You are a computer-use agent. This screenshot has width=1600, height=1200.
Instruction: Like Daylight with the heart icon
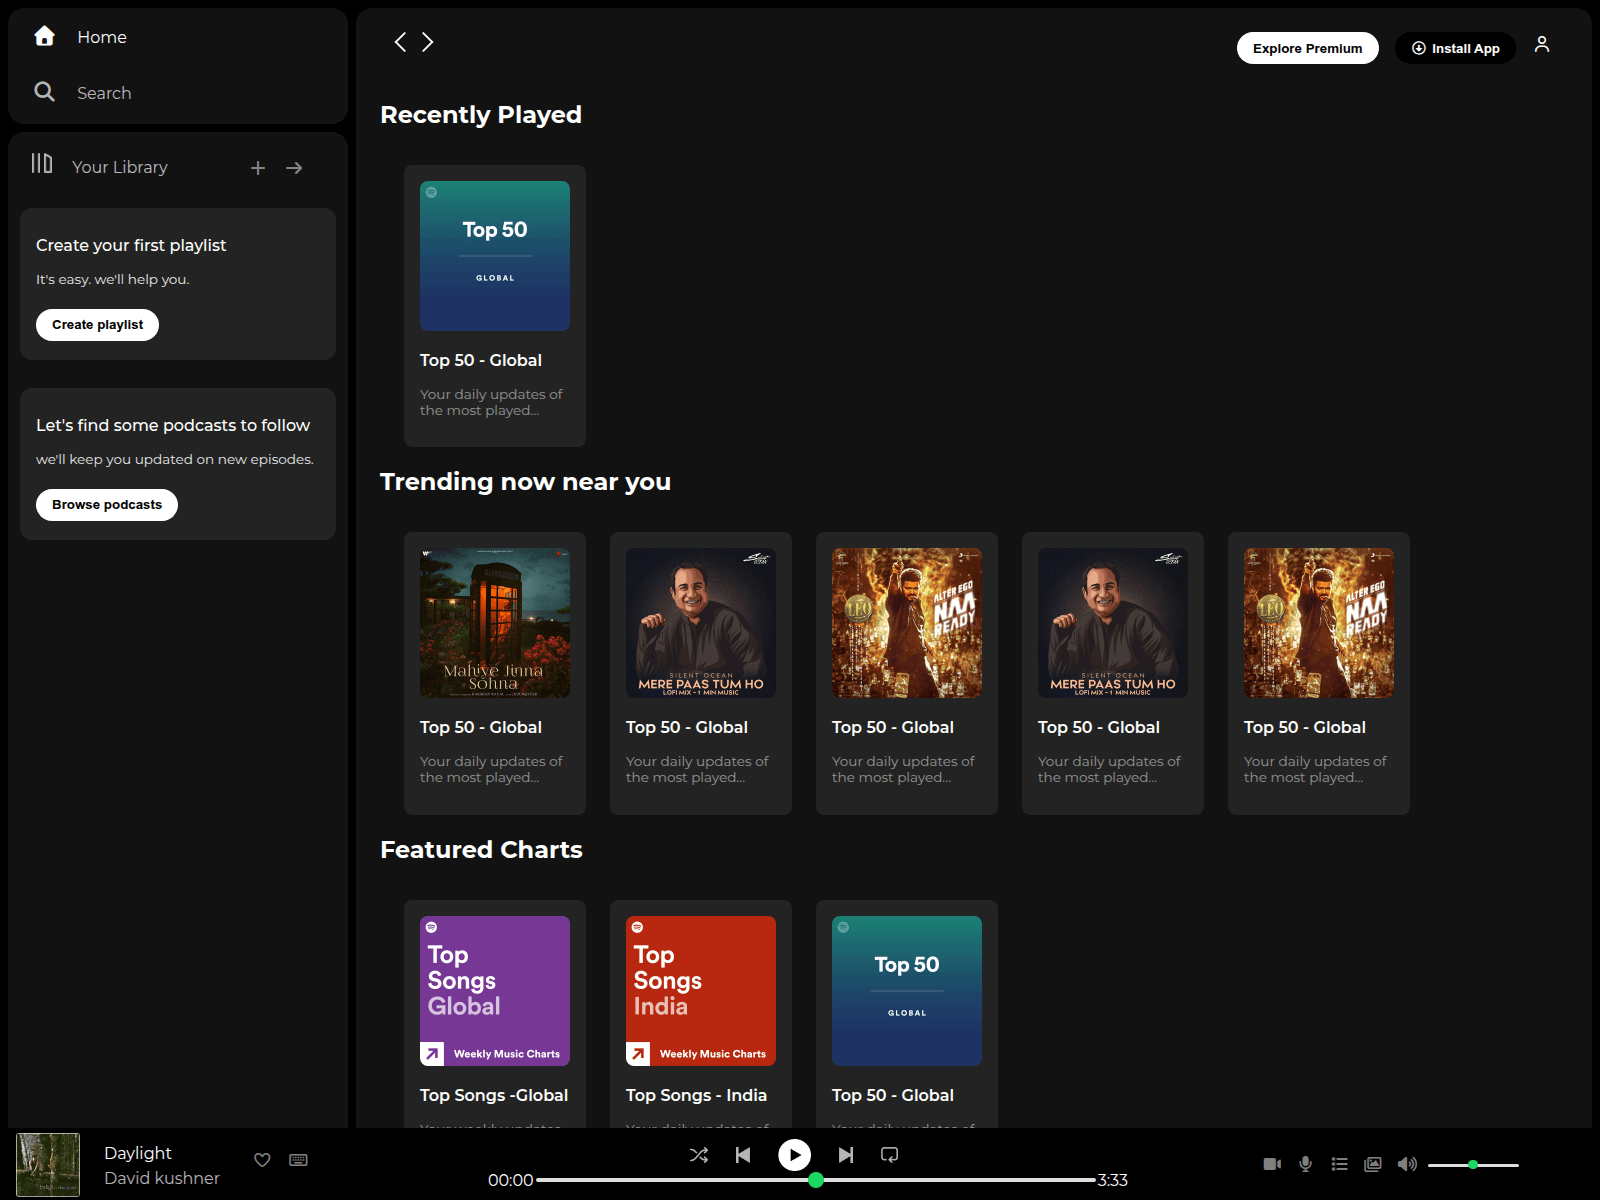(x=262, y=1160)
